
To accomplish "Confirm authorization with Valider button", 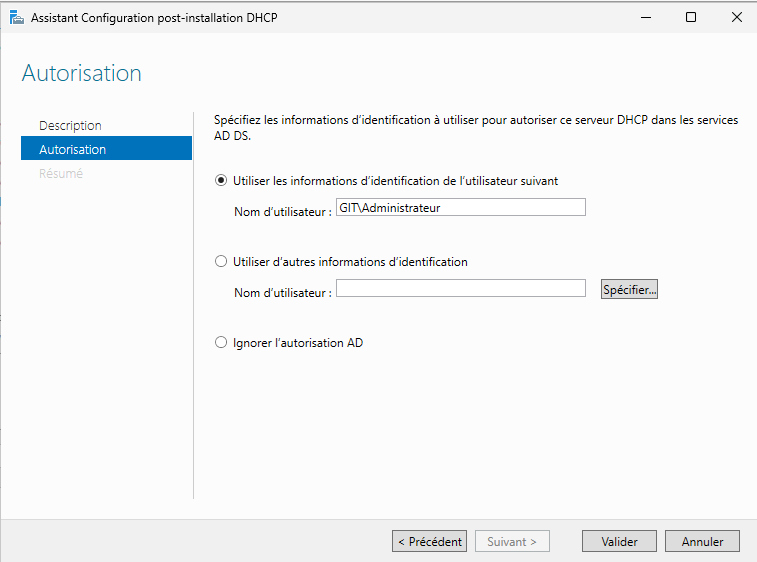I will click(619, 541).
